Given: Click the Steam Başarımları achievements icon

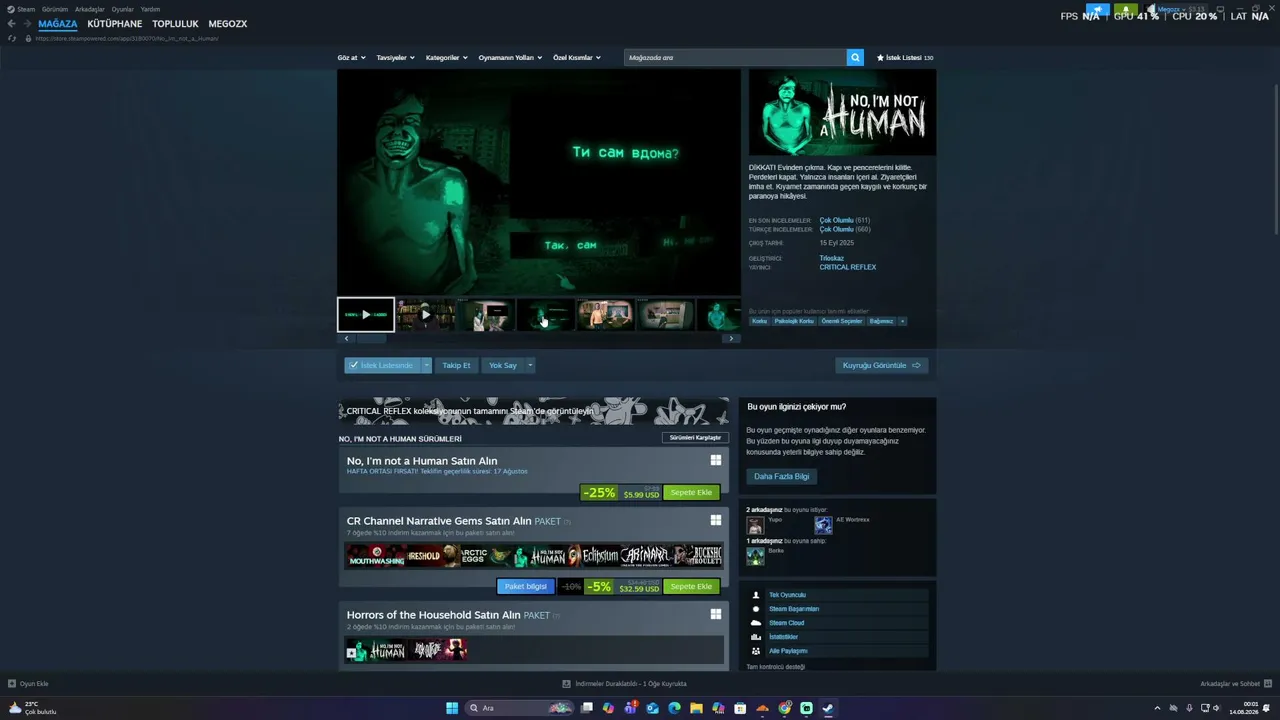Looking at the screenshot, I should point(756,609).
